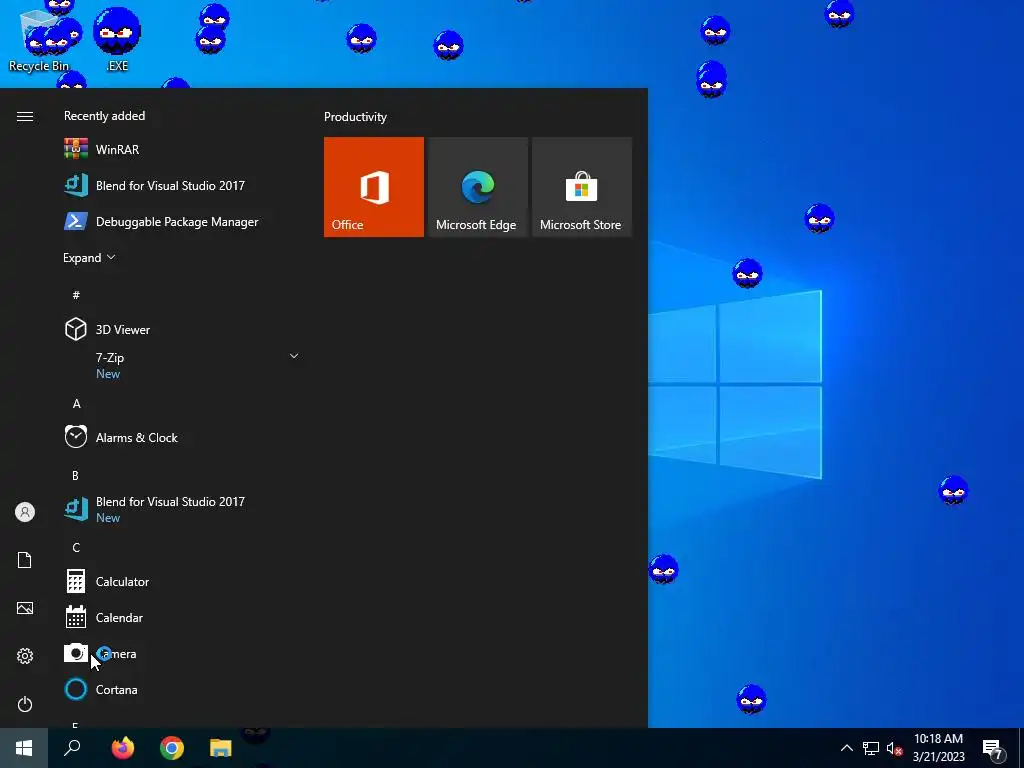Open 3D Viewer app
The width and height of the screenshot is (1024, 768).
[181, 329]
